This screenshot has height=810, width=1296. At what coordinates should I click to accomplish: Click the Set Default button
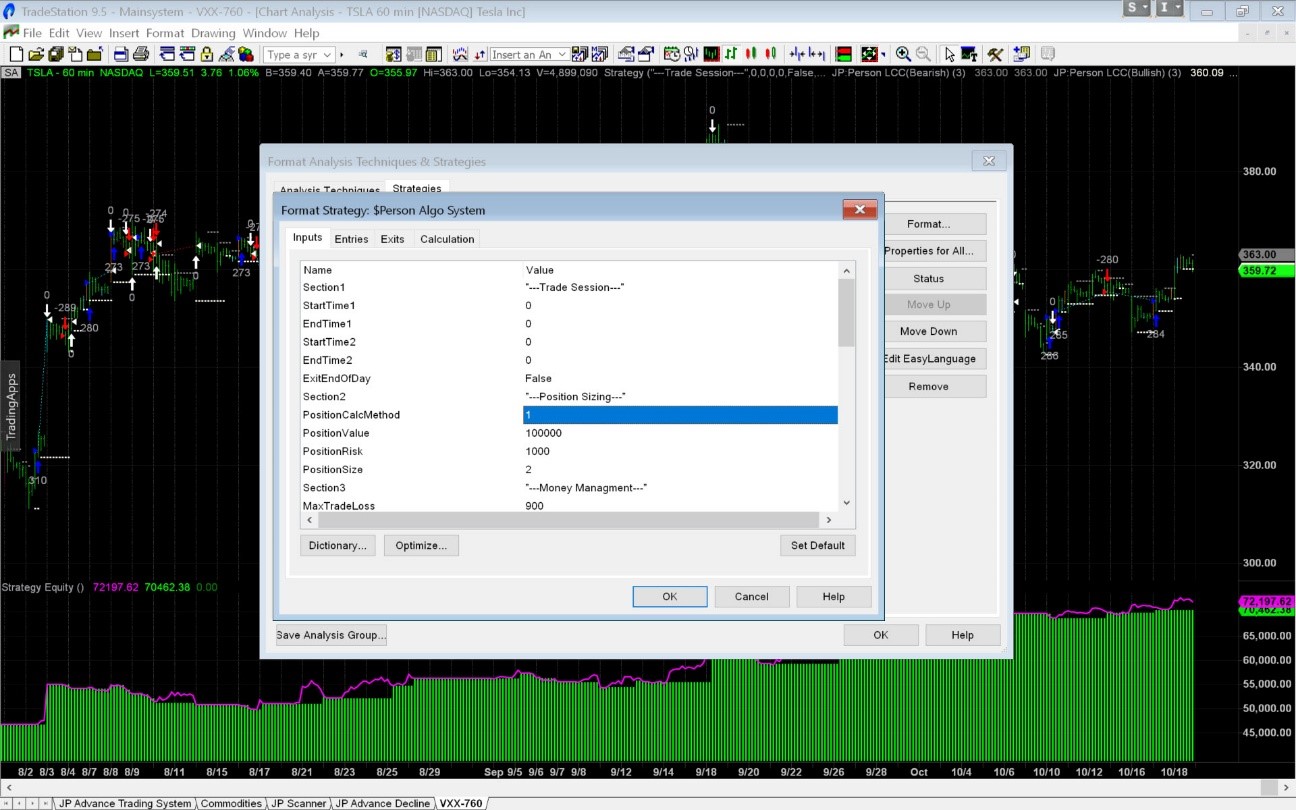[817, 546]
